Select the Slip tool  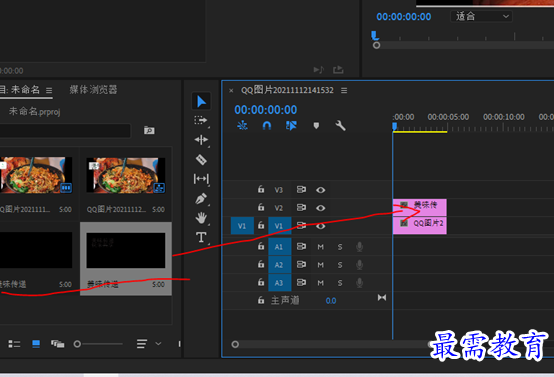201,179
